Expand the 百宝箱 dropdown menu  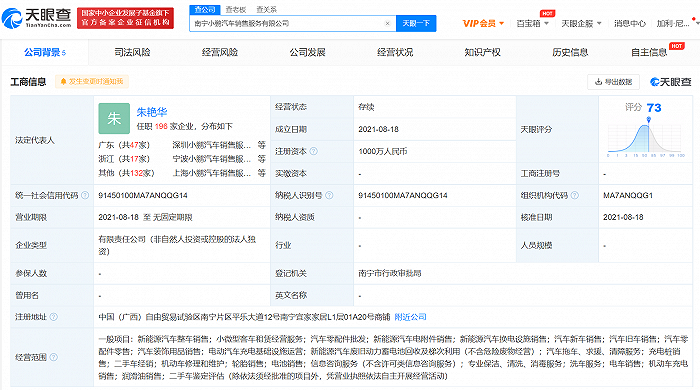533,23
